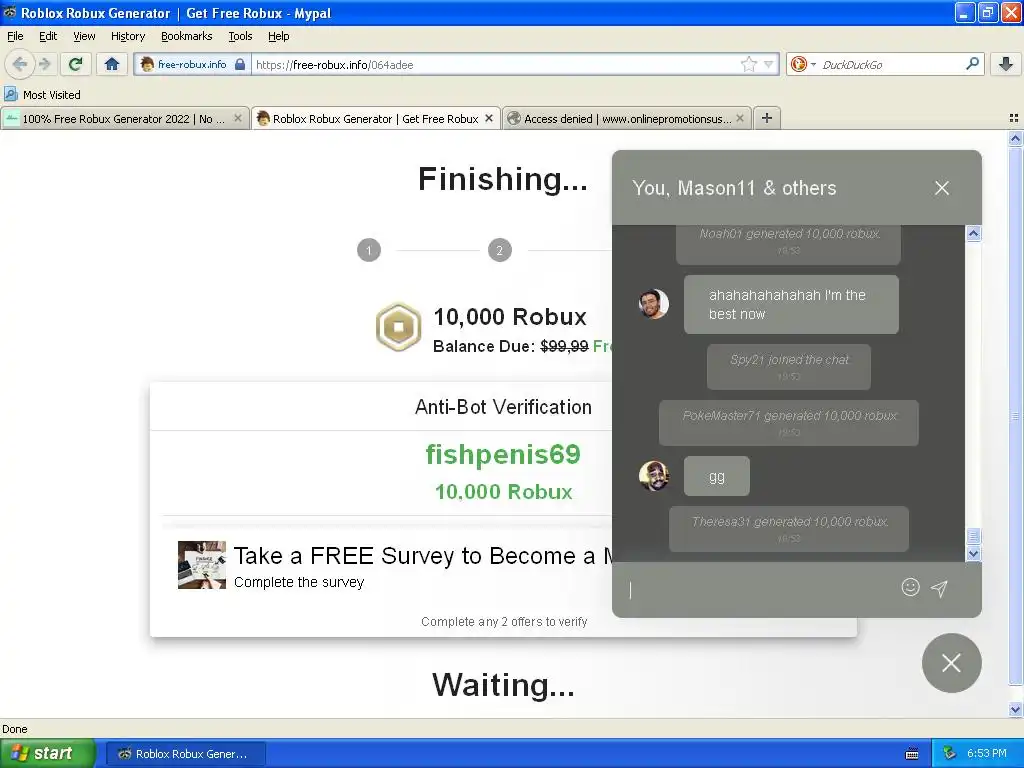Click the keyboard icon in system tray
1024x768 pixels.
912,754
